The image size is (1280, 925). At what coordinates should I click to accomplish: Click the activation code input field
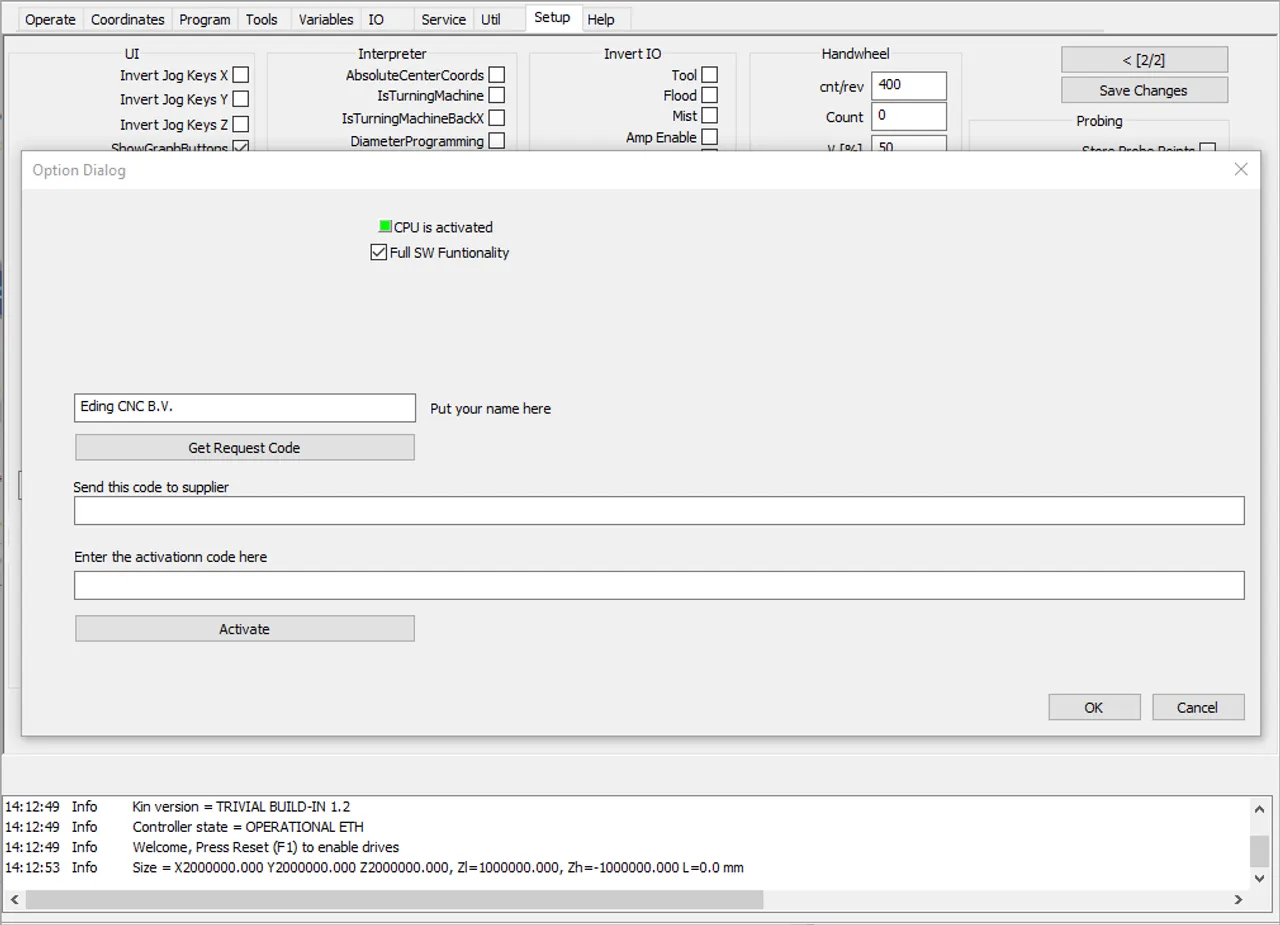(x=658, y=585)
